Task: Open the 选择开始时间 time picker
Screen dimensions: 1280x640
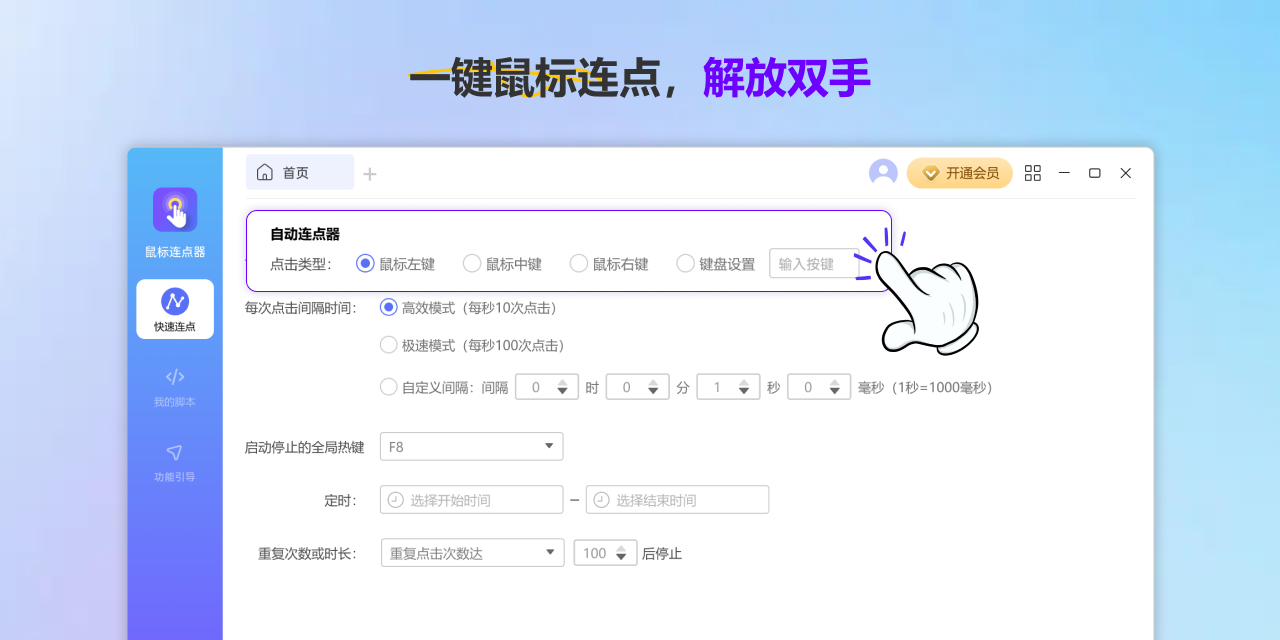Action: click(x=470, y=499)
